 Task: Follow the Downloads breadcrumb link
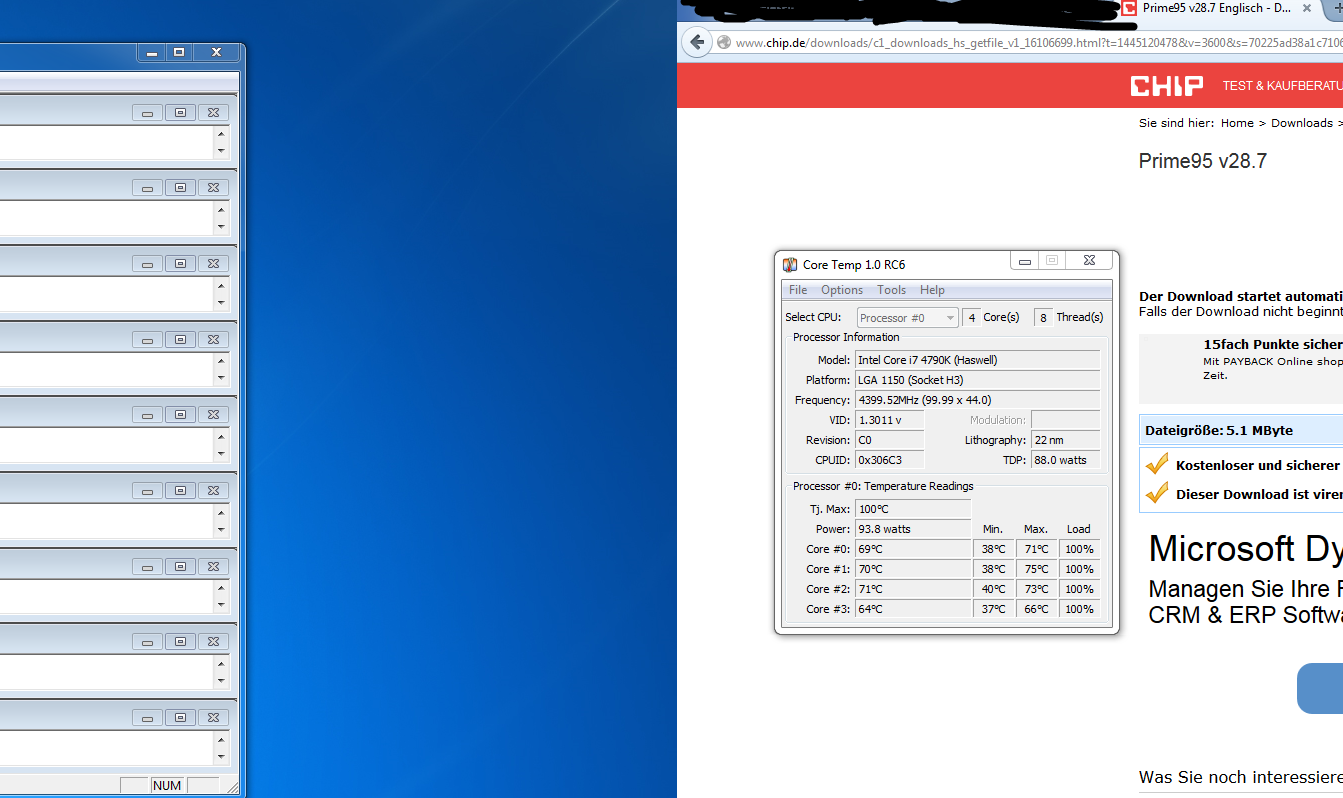[x=1302, y=123]
